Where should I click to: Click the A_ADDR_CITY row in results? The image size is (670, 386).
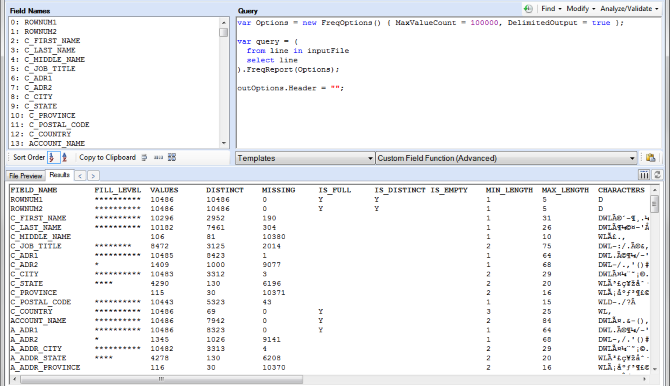pyautogui.click(x=329, y=349)
